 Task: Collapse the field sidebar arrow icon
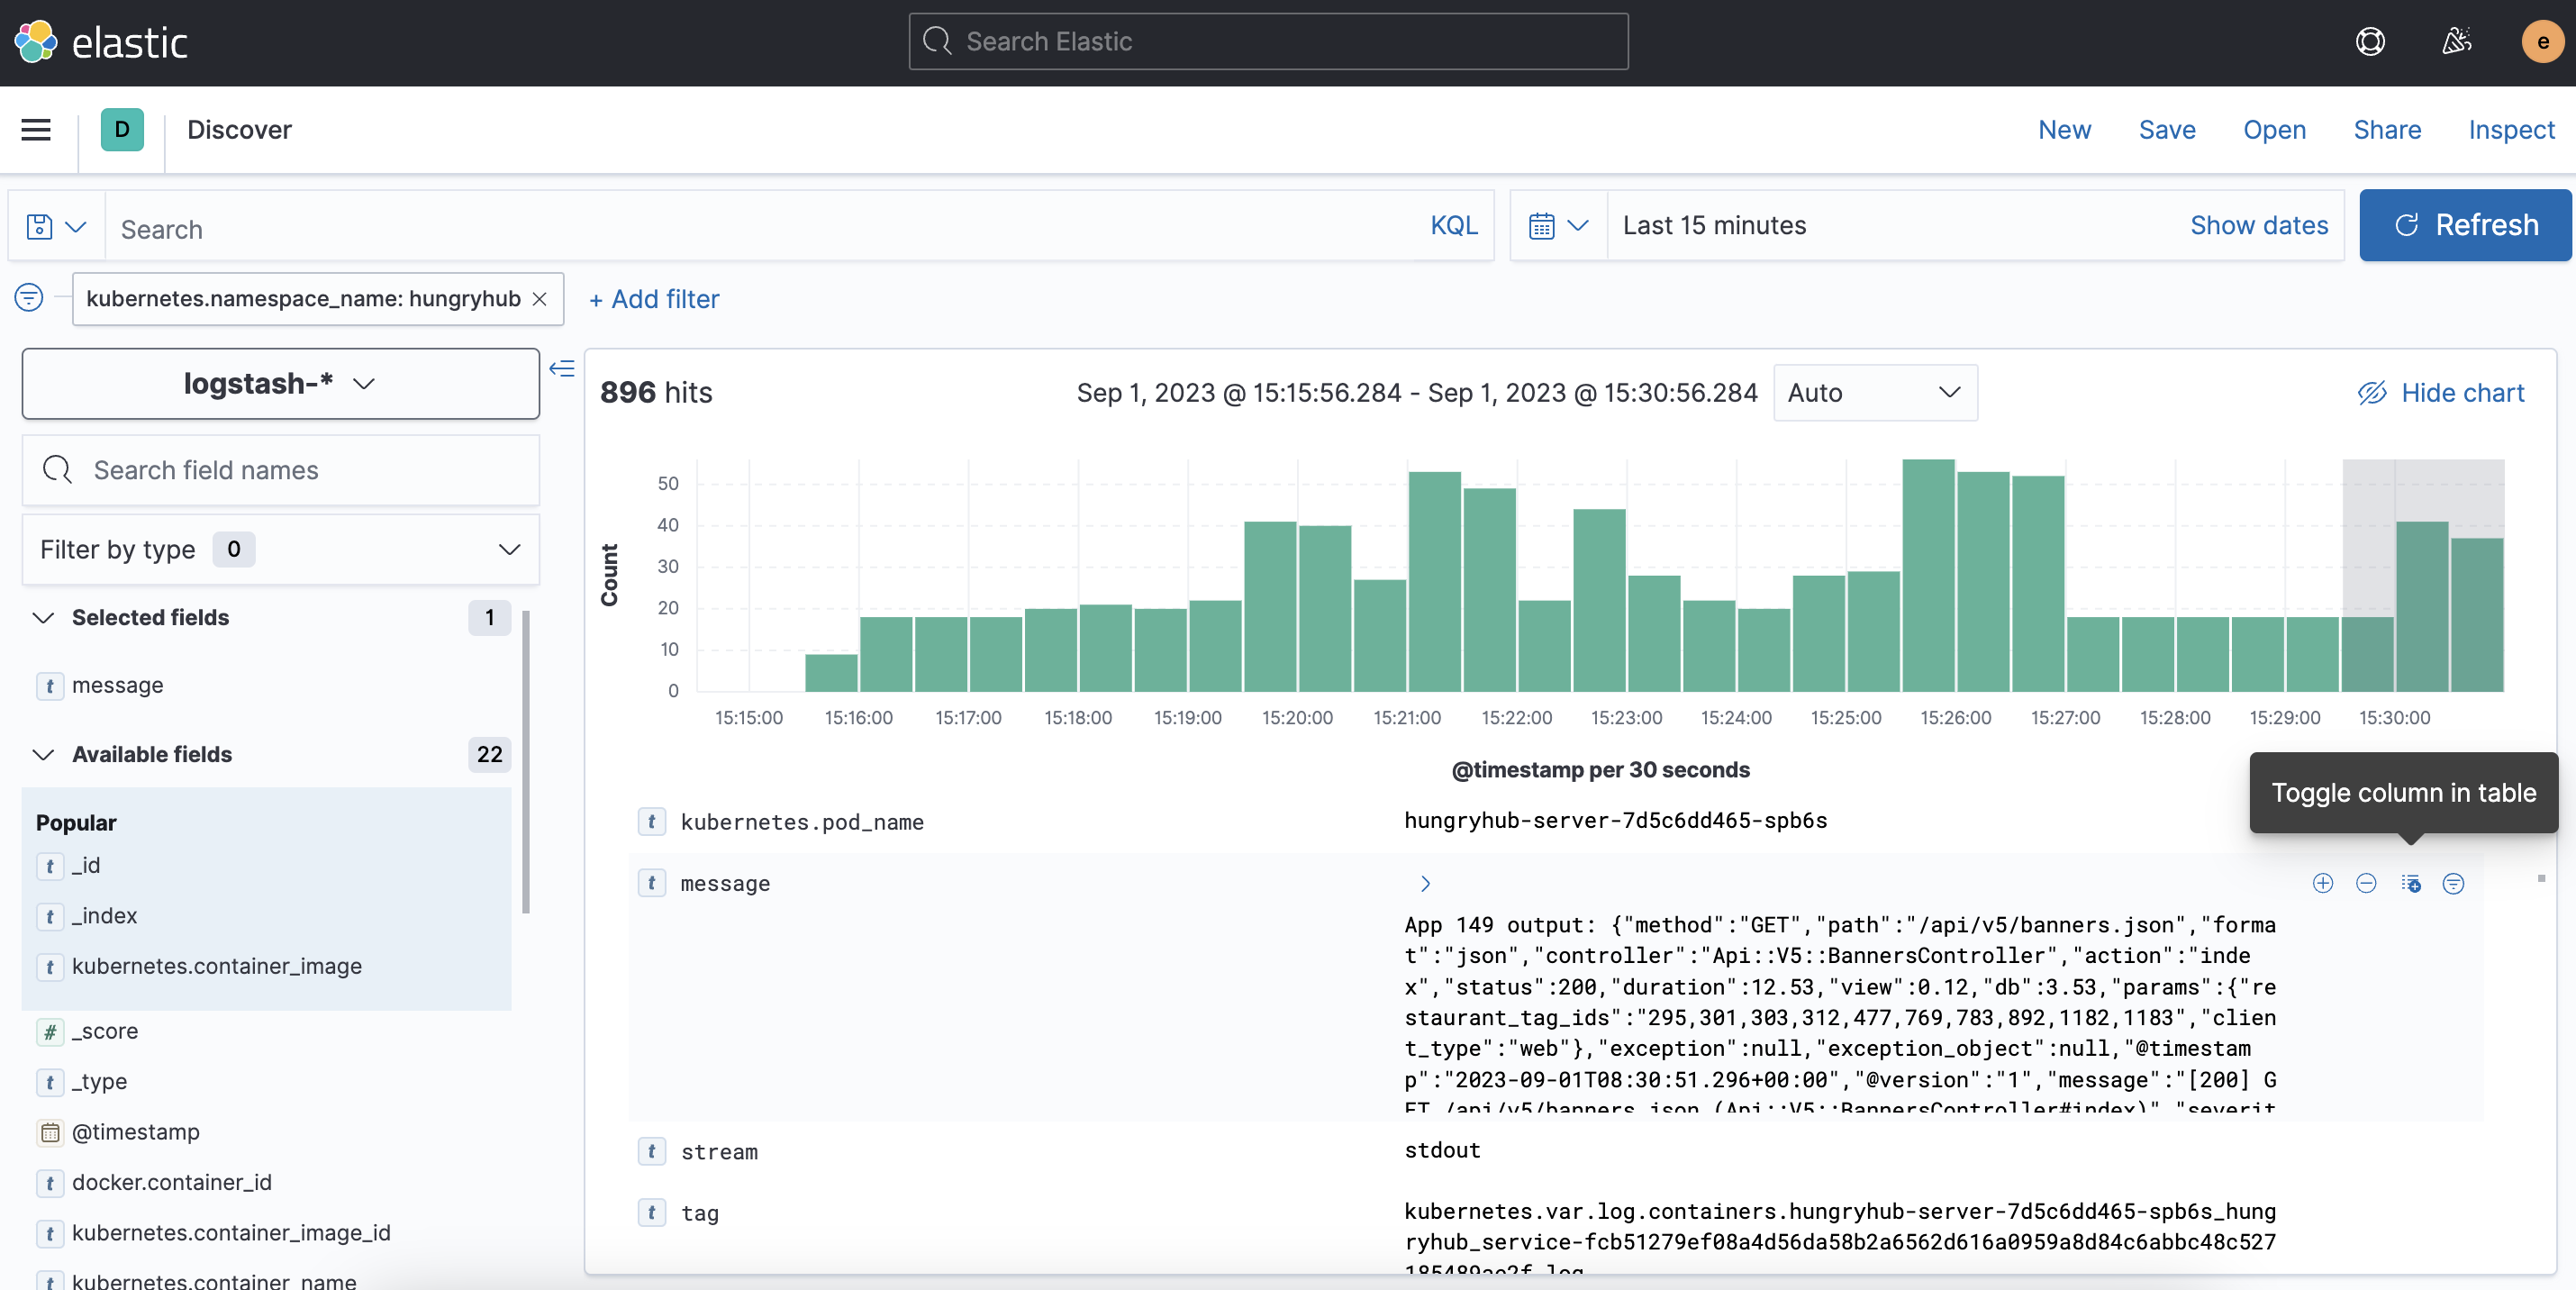pyautogui.click(x=562, y=369)
